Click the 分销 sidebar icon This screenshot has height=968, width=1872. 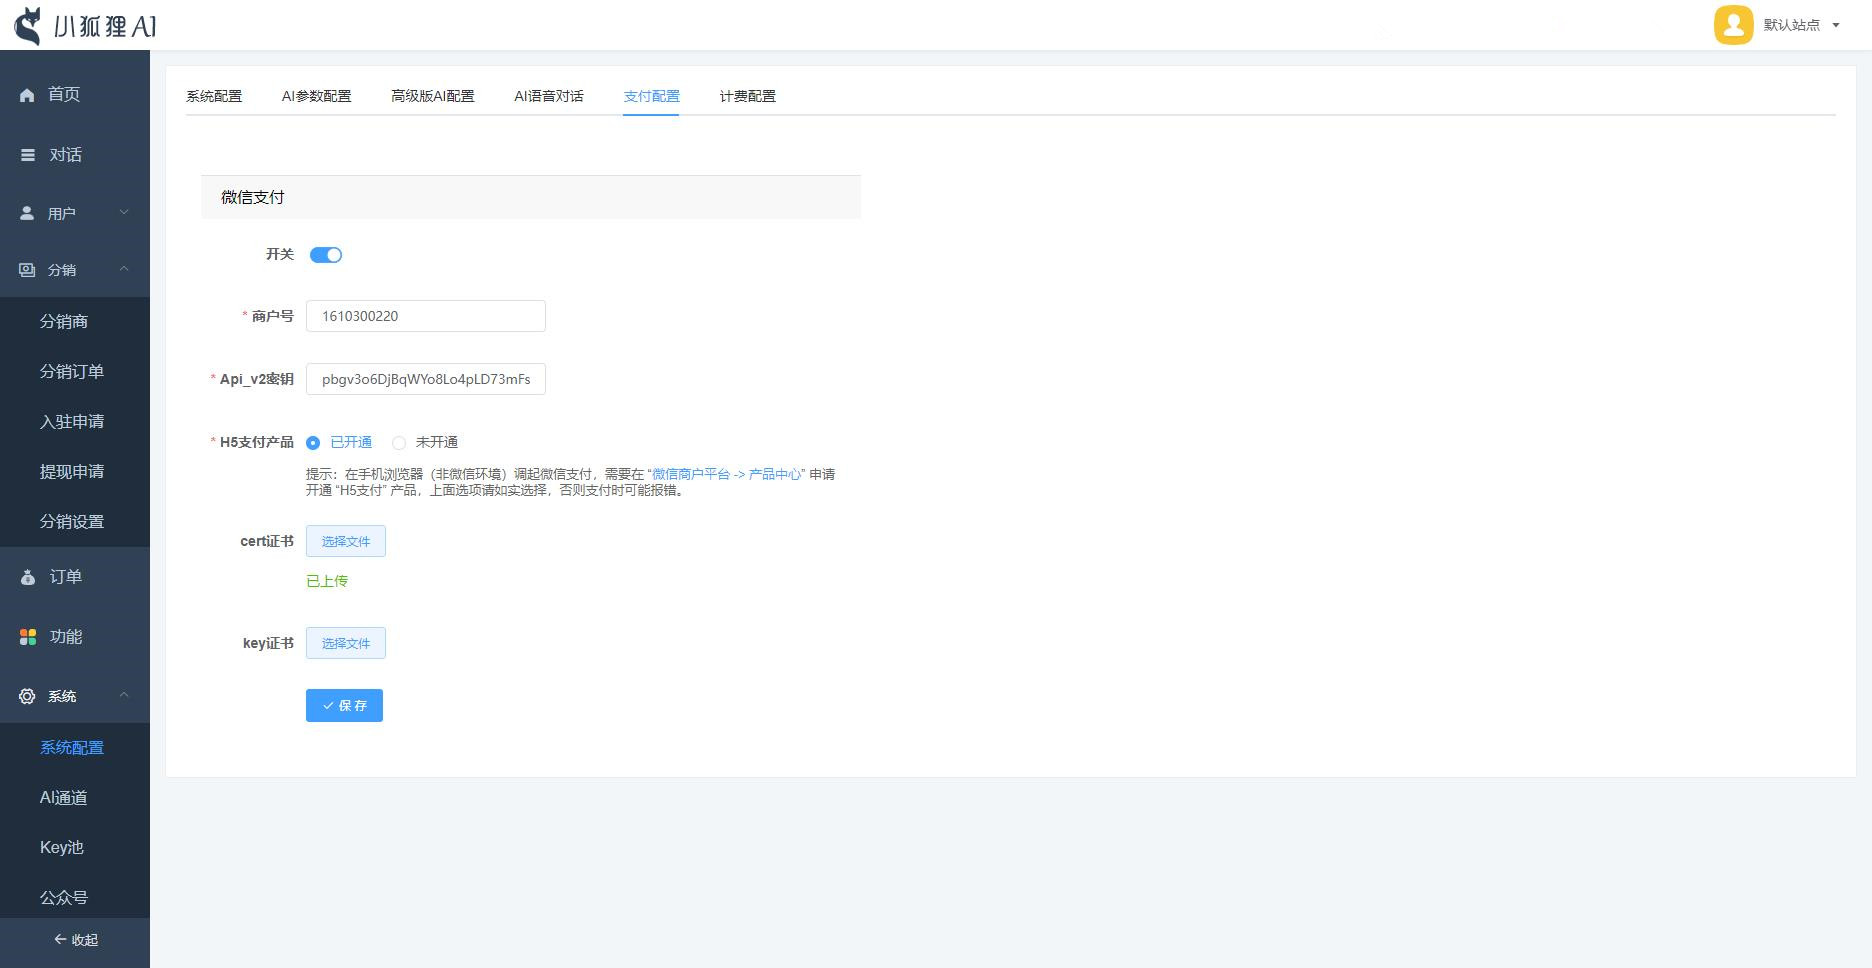click(27, 270)
